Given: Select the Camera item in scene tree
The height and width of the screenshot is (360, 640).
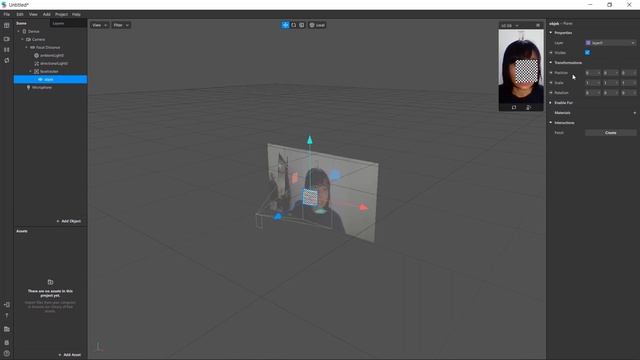Looking at the screenshot, I should (x=38, y=40).
